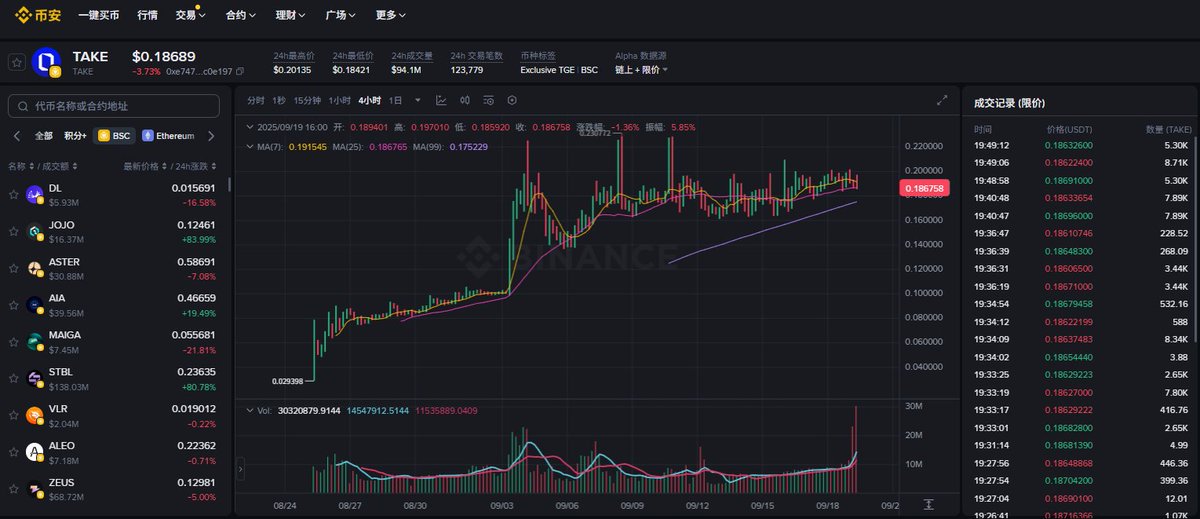The image size is (1200, 519).
Task: Select the 4小时 chart interval
Action: pyautogui.click(x=370, y=100)
